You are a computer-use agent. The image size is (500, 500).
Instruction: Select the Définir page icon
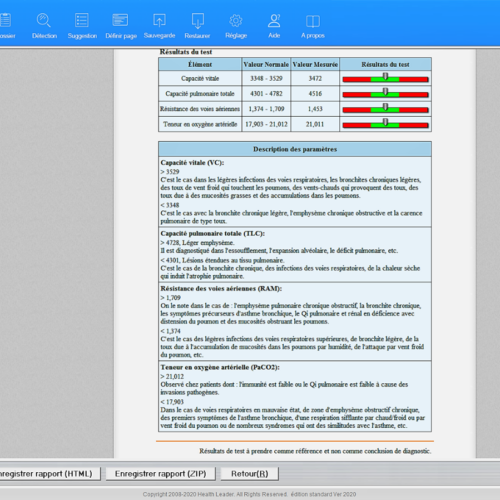point(120,20)
